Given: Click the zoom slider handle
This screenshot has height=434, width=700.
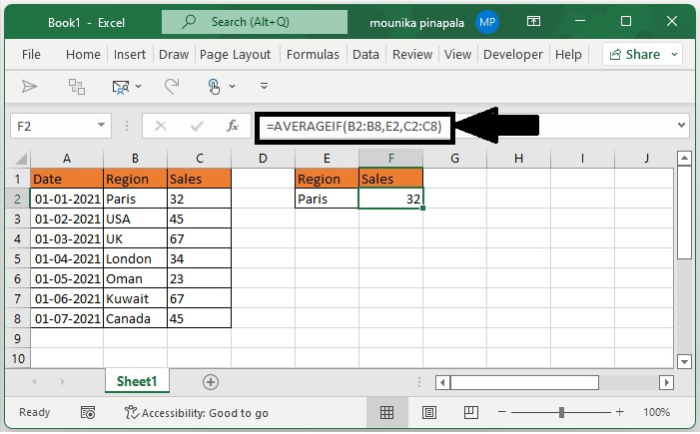Looking at the screenshot, I should tap(561, 412).
